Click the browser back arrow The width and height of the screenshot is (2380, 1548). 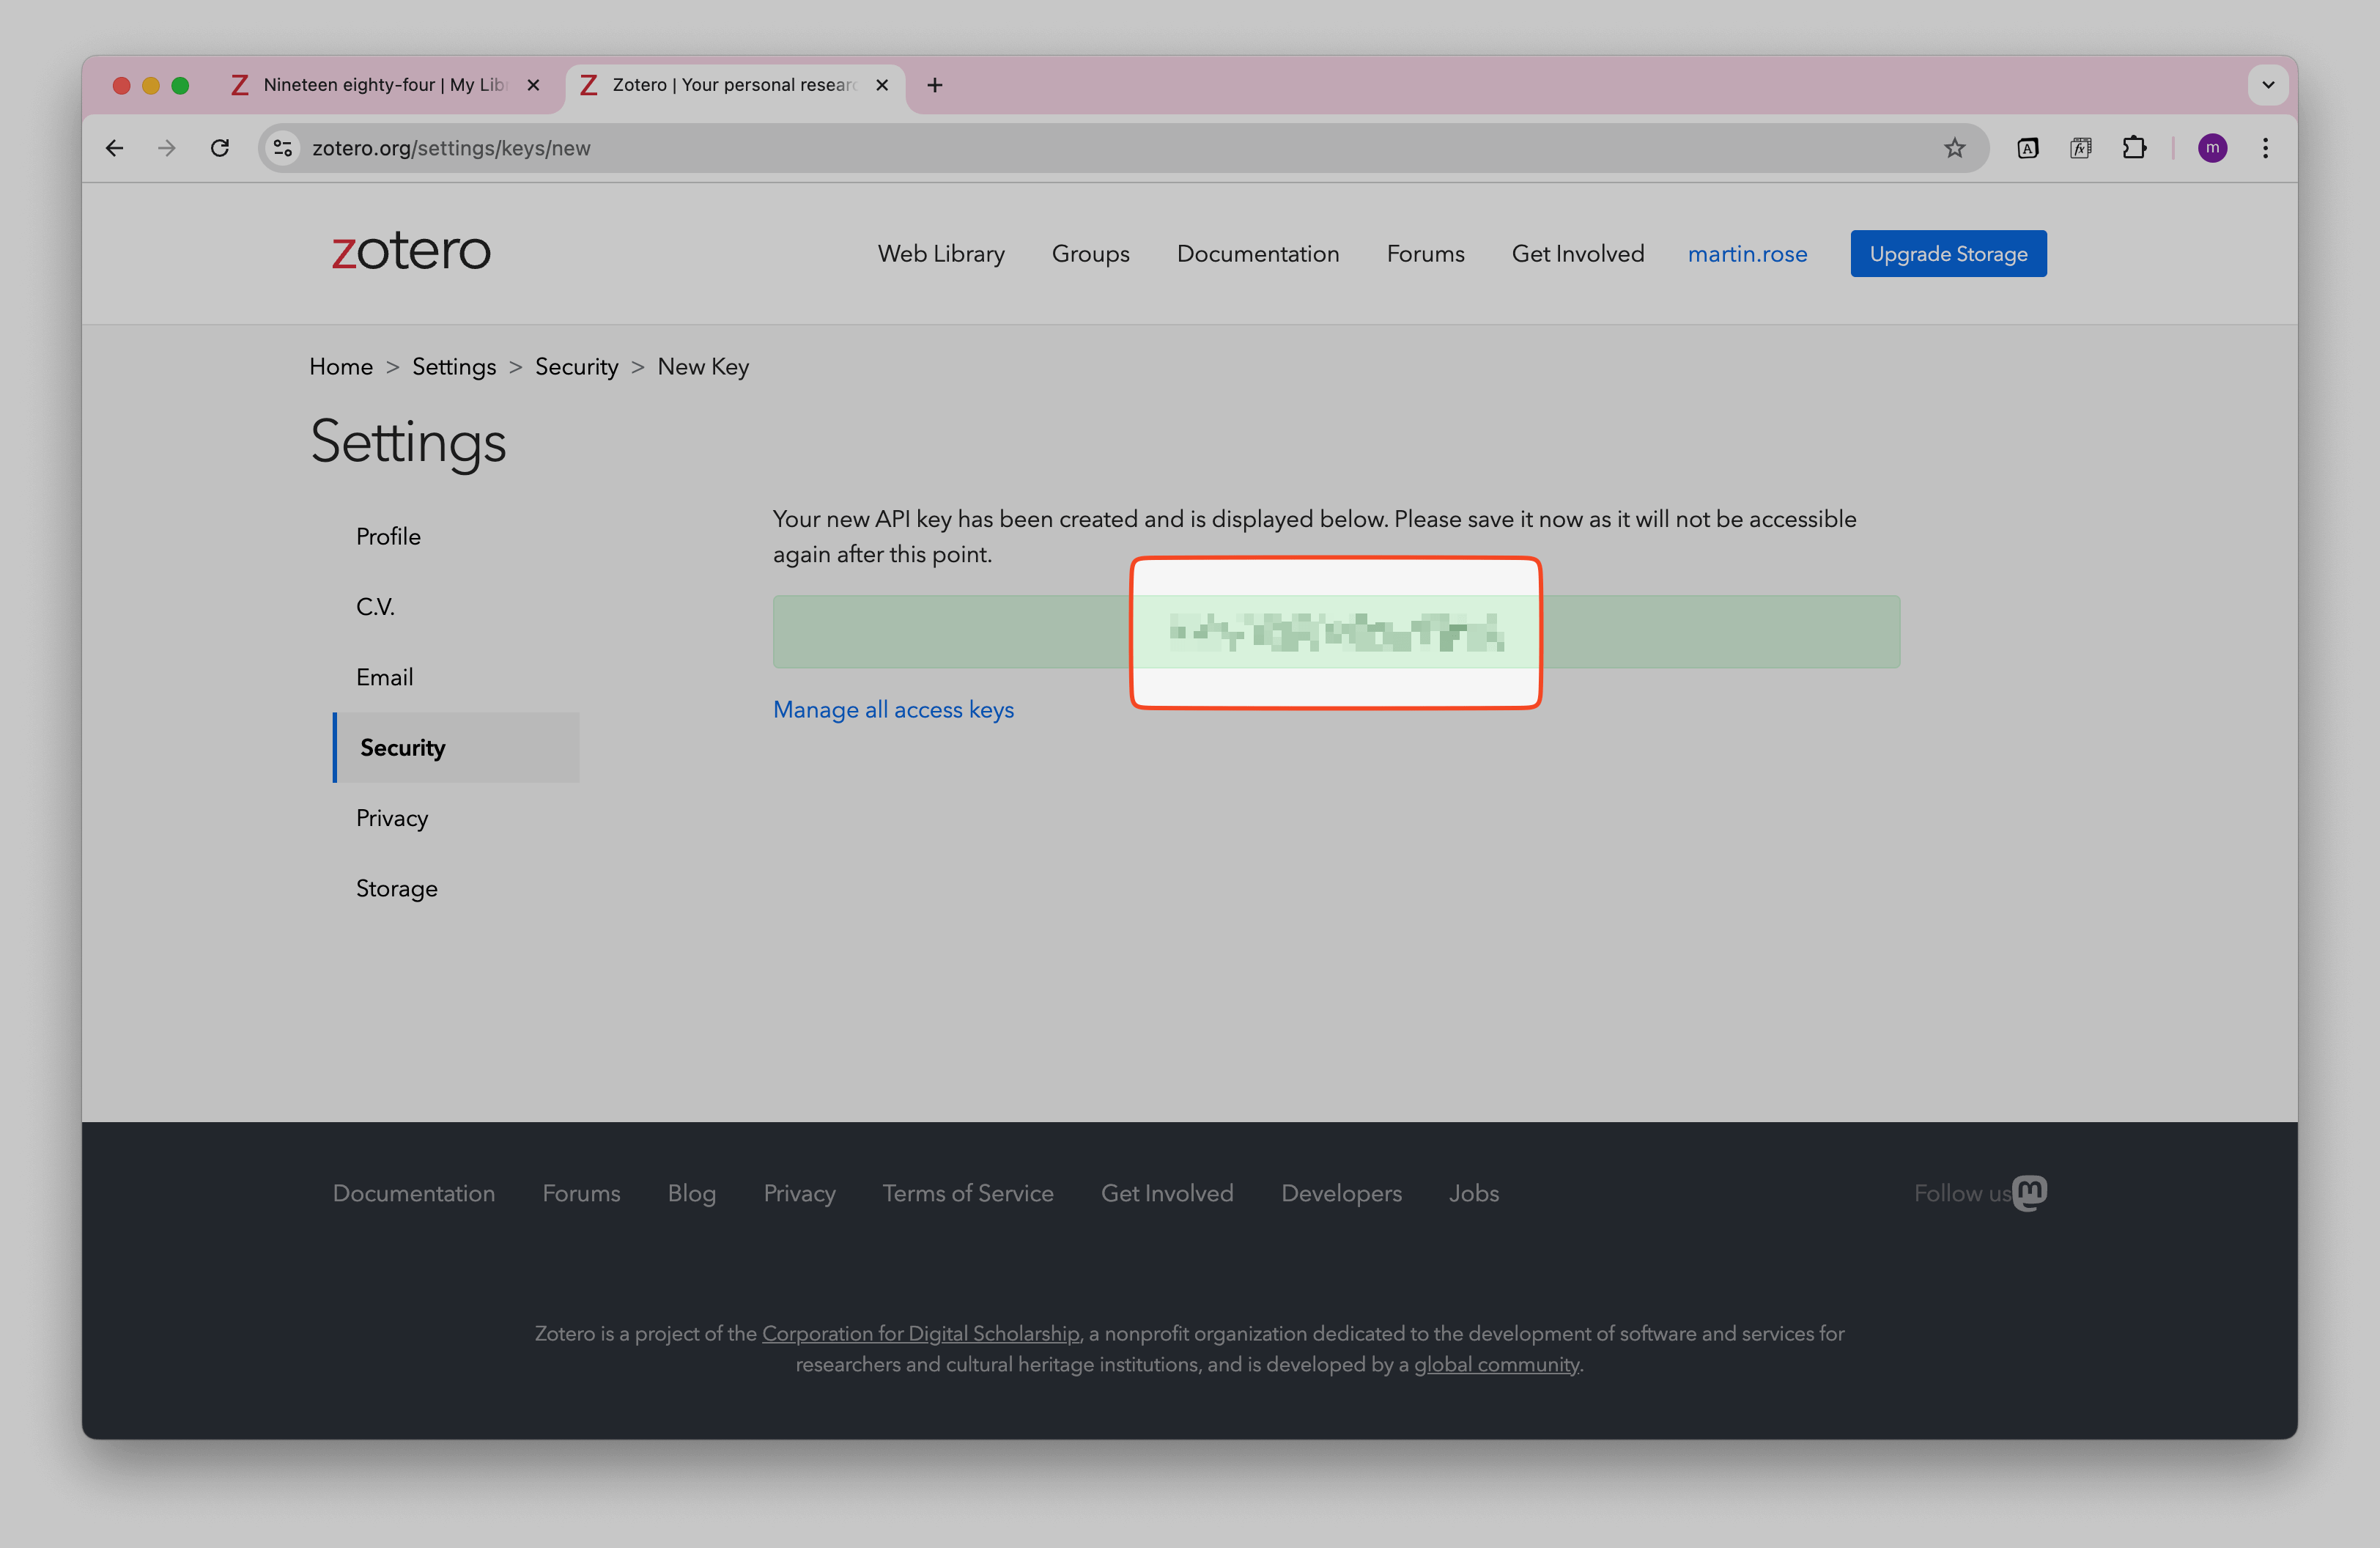[x=114, y=148]
